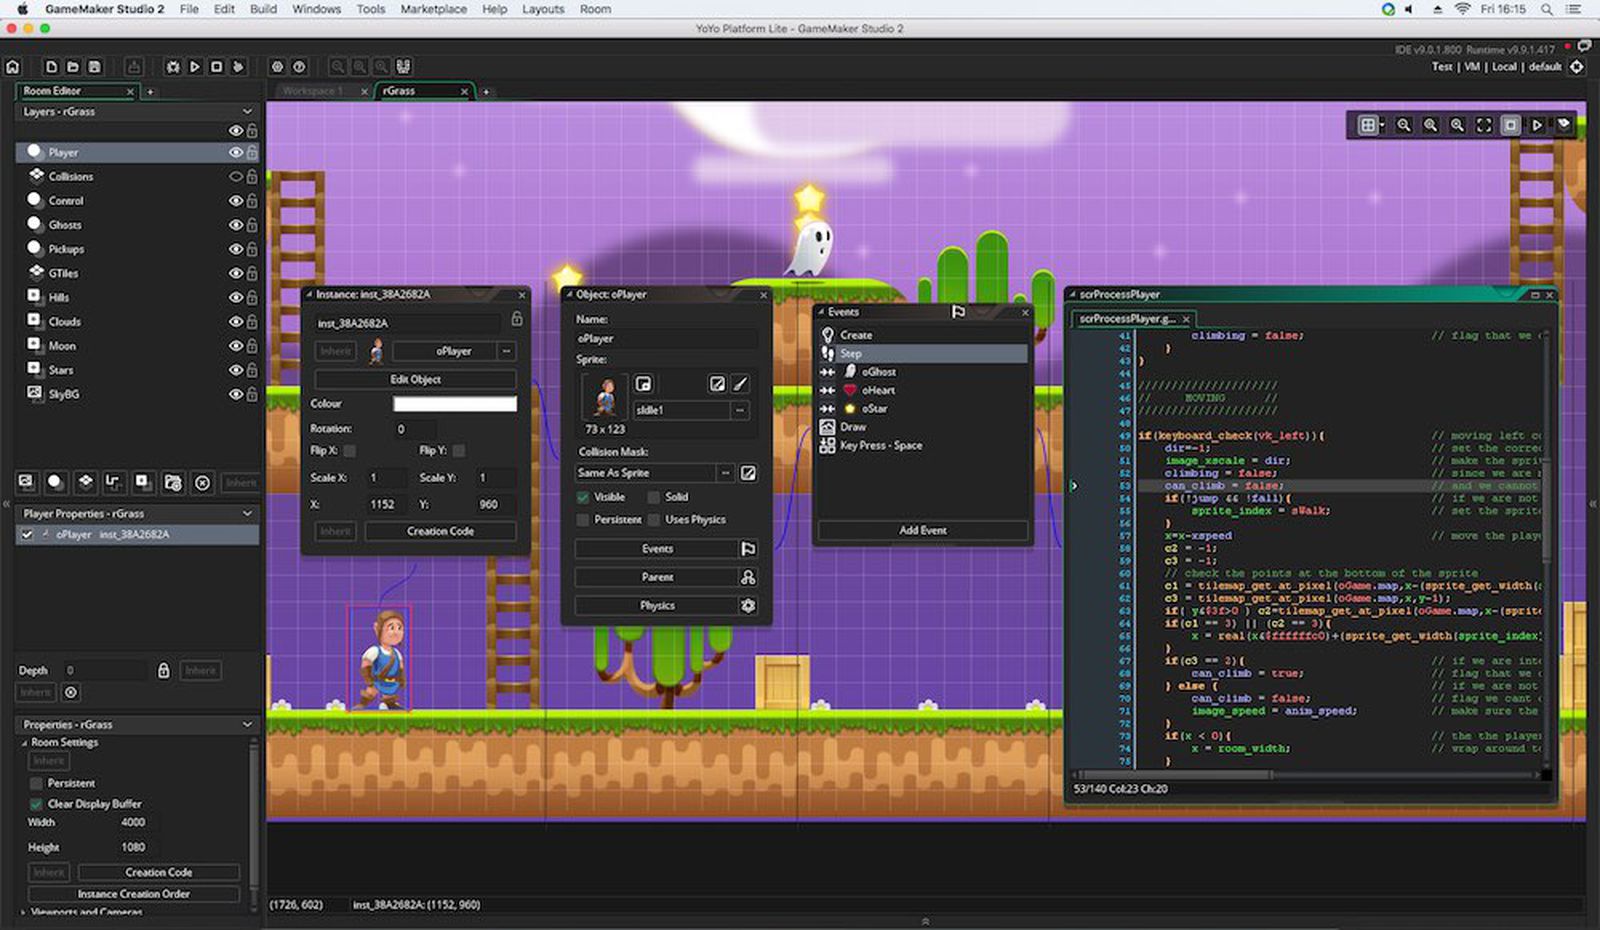Open the Debug run tool
1600x930 pixels.
click(173, 66)
